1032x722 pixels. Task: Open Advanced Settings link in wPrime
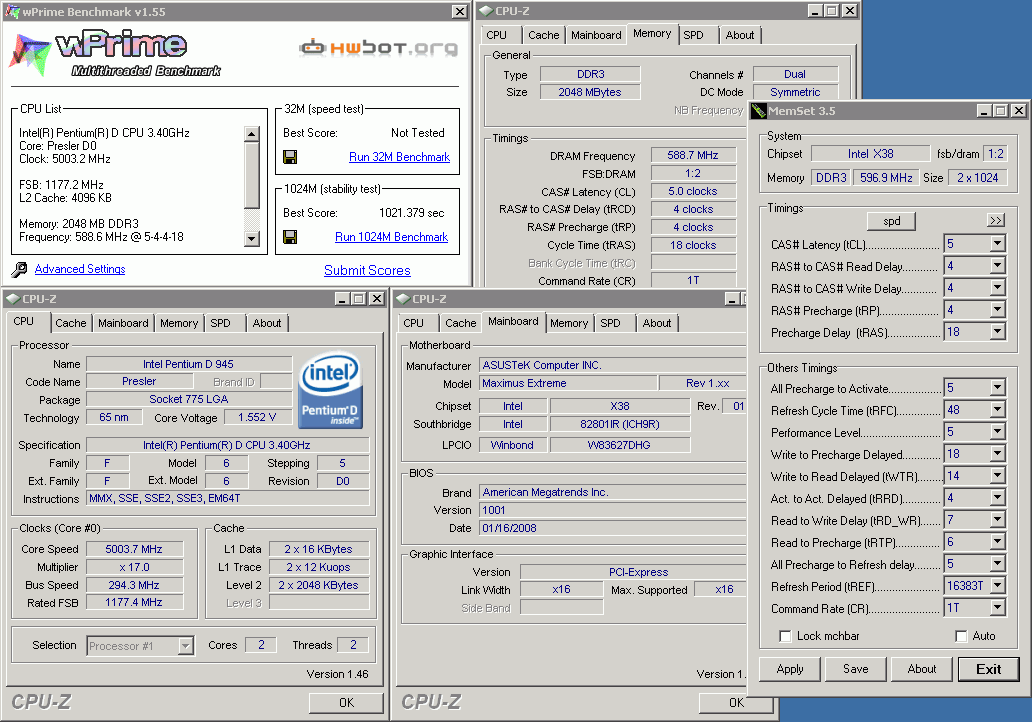80,269
